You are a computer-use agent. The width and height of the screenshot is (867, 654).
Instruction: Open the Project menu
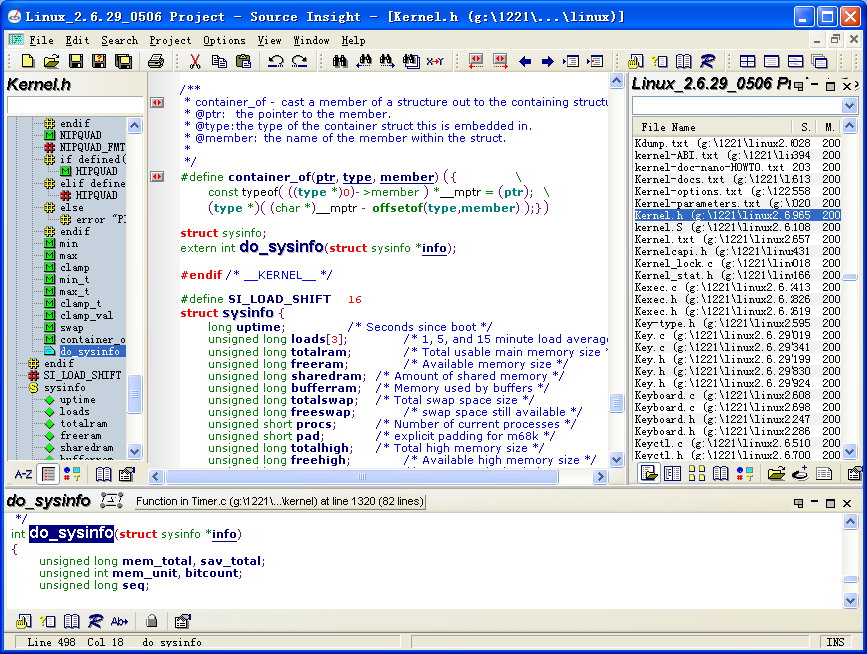(170, 40)
